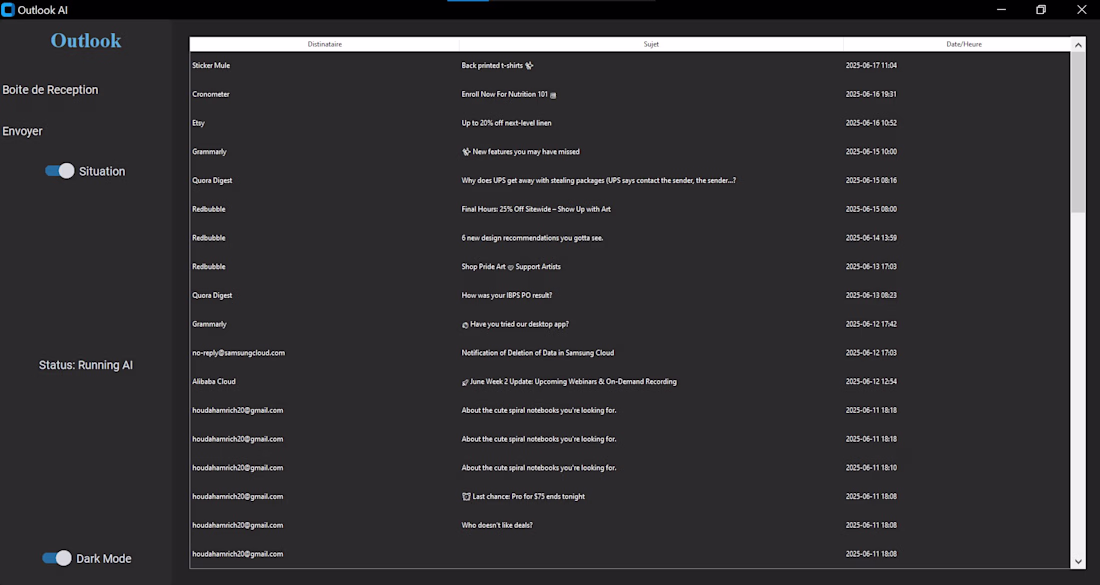This screenshot has width=1100, height=585.
Task: Close the Outlook AI window
Action: 1081,10
